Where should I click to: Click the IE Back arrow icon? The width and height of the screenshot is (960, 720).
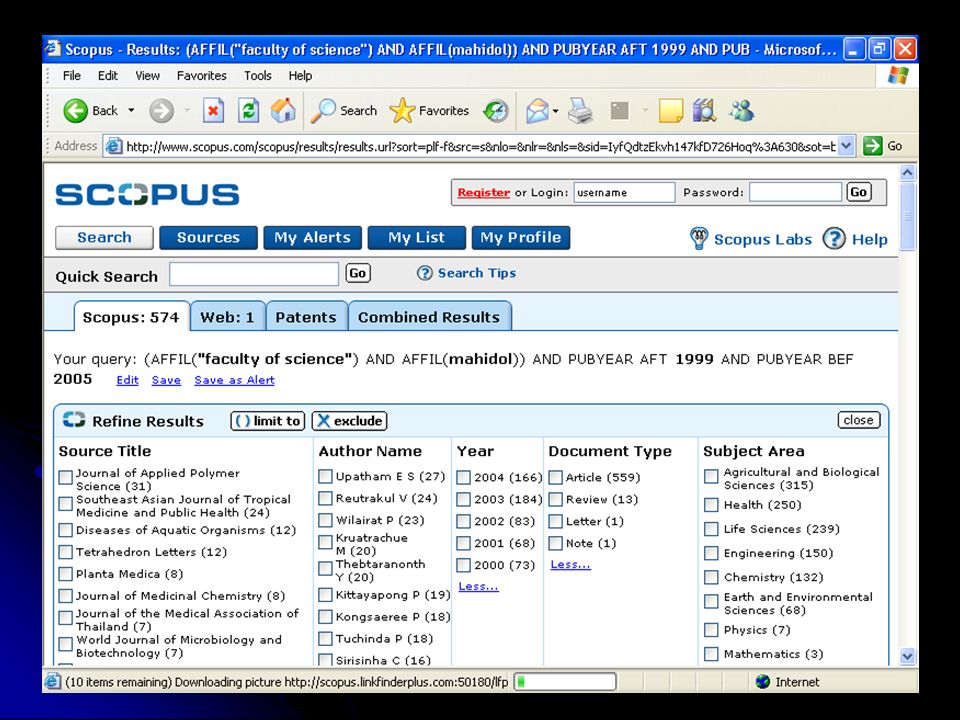coord(76,111)
